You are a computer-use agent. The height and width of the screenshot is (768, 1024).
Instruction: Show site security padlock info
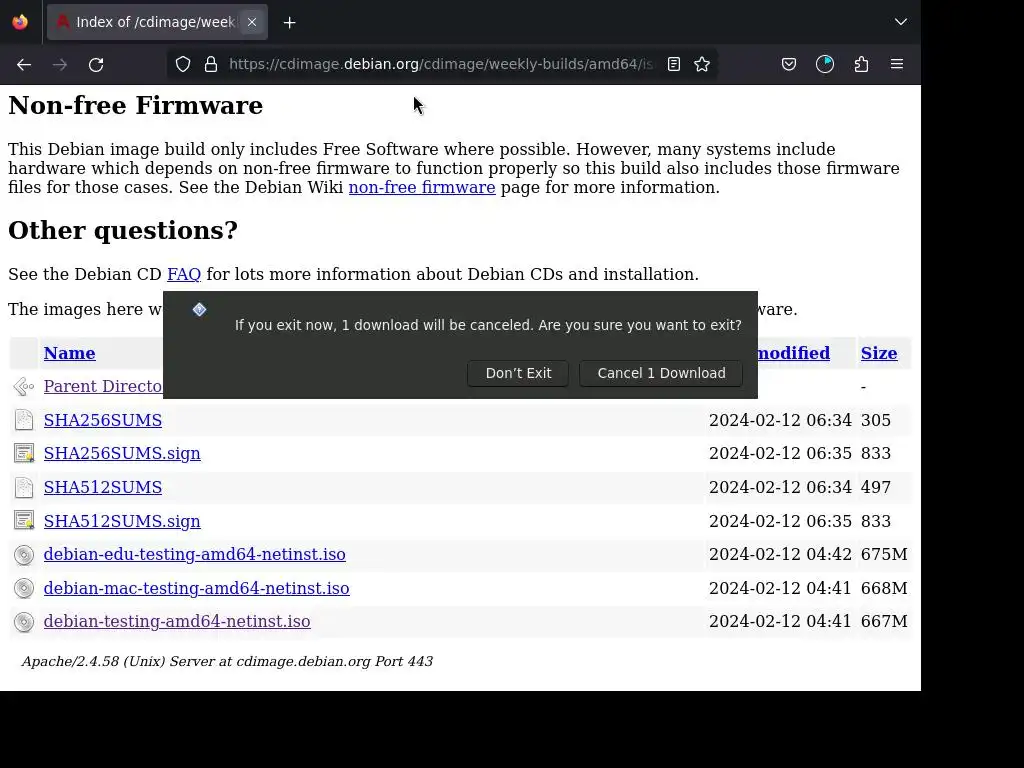[x=210, y=64]
